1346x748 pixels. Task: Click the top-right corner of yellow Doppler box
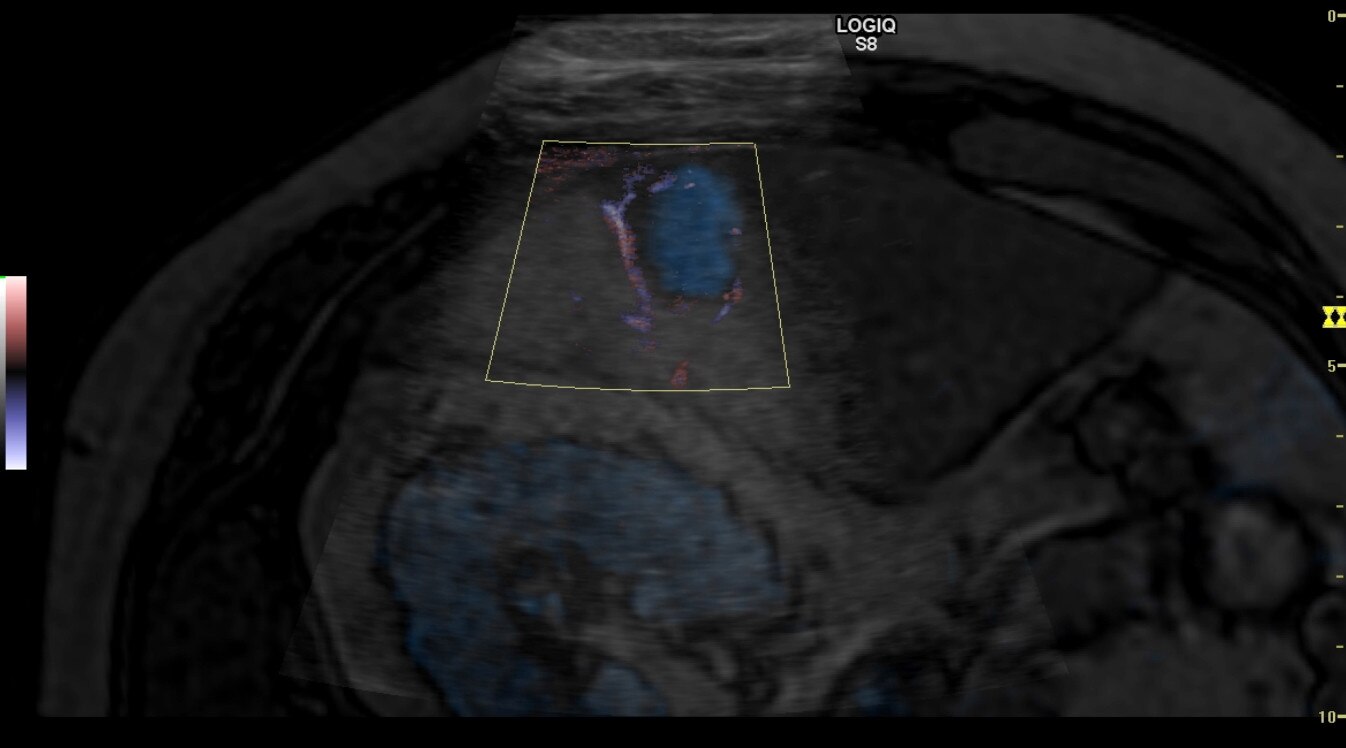[x=755, y=145]
